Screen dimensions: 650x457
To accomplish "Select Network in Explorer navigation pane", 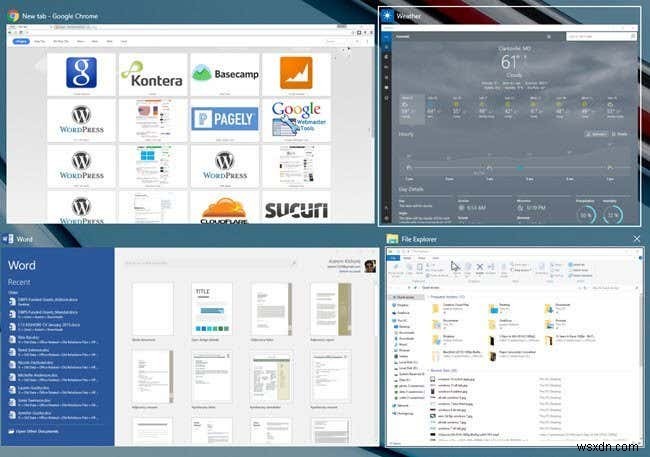I will (x=400, y=406).
